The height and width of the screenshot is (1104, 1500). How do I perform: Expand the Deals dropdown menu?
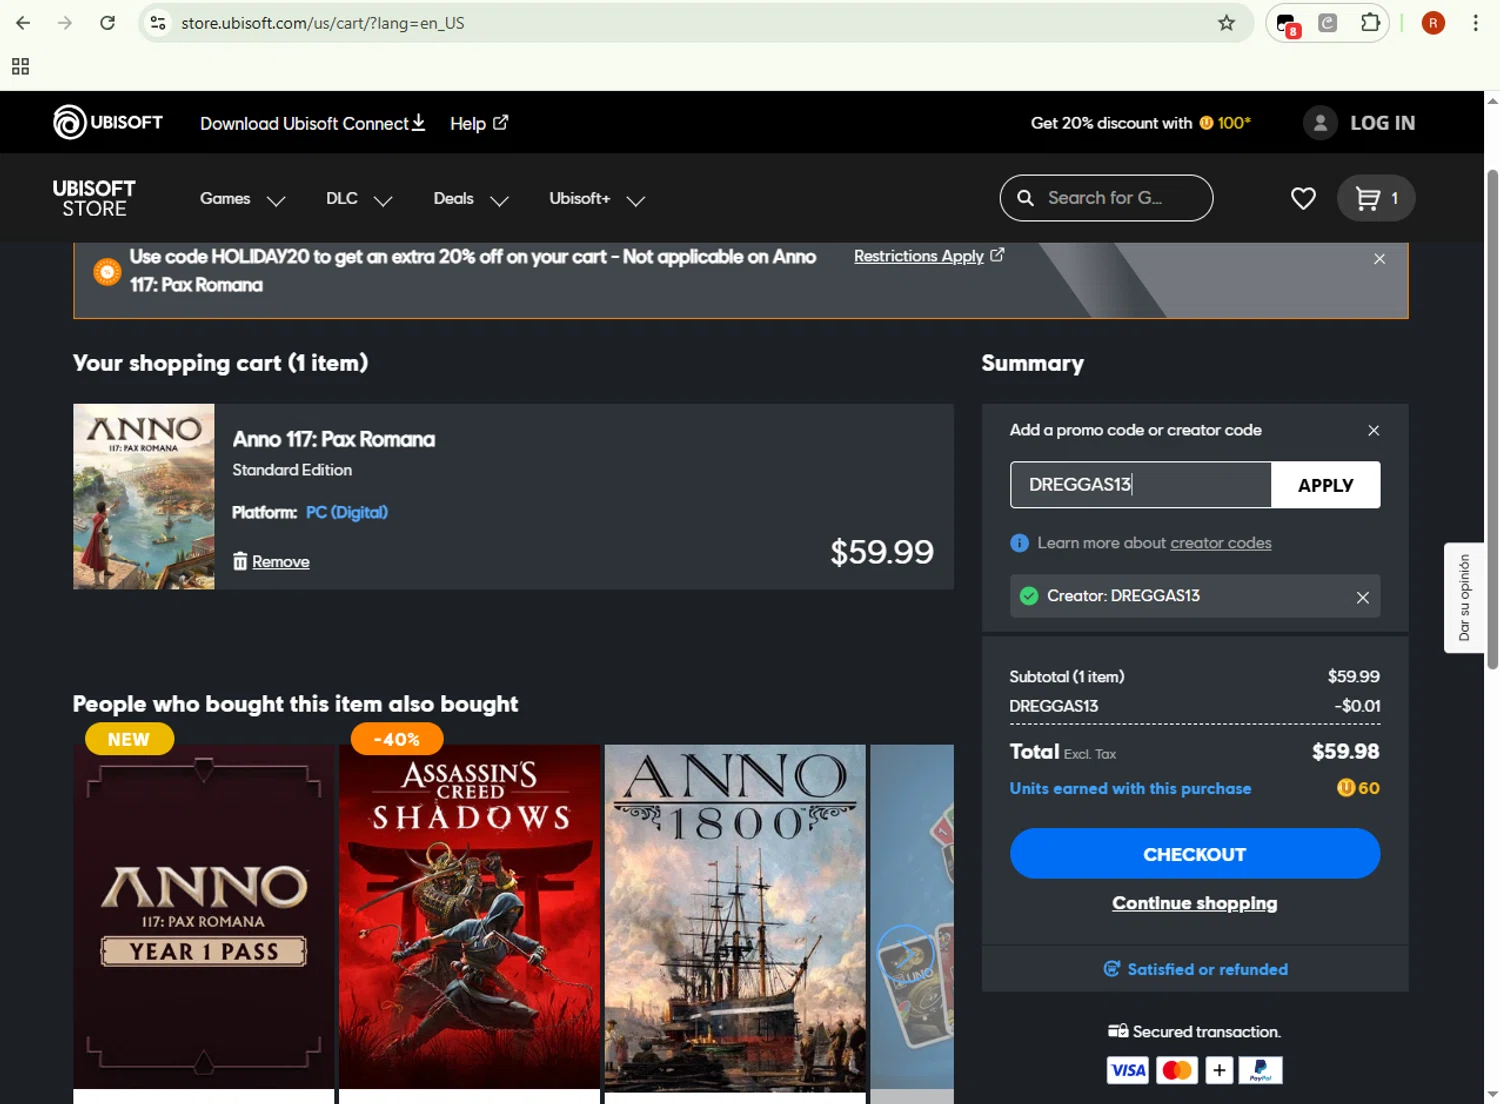[x=471, y=199]
